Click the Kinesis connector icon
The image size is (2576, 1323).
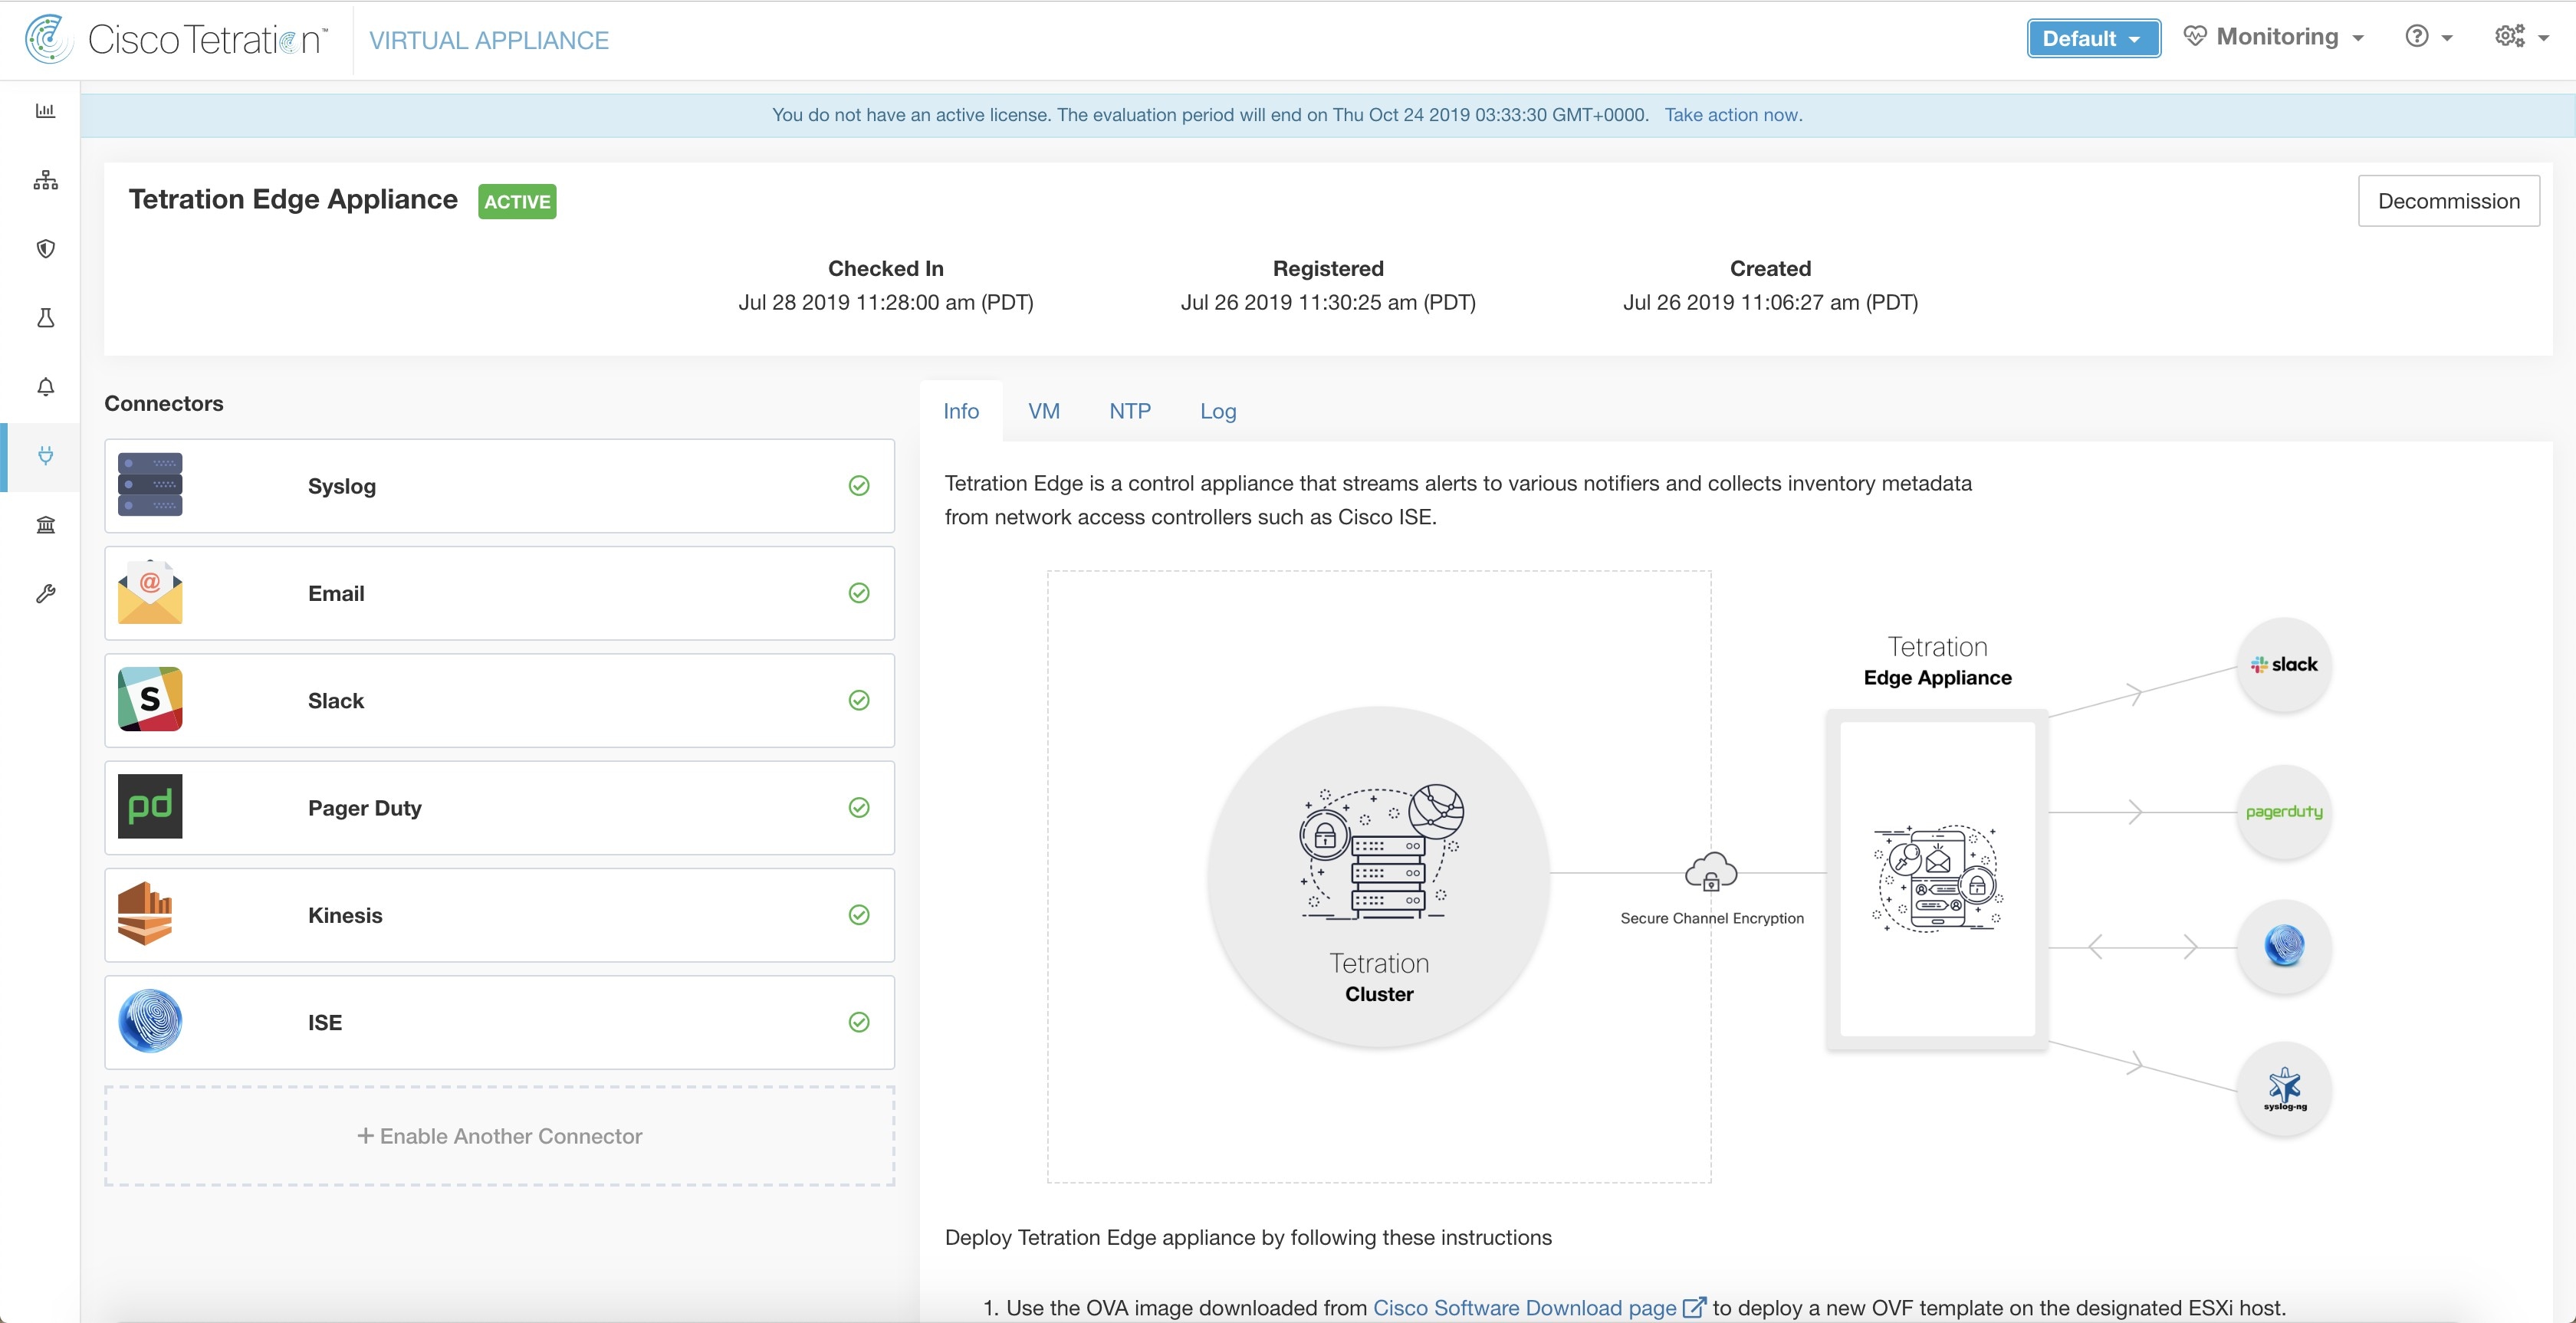(150, 914)
